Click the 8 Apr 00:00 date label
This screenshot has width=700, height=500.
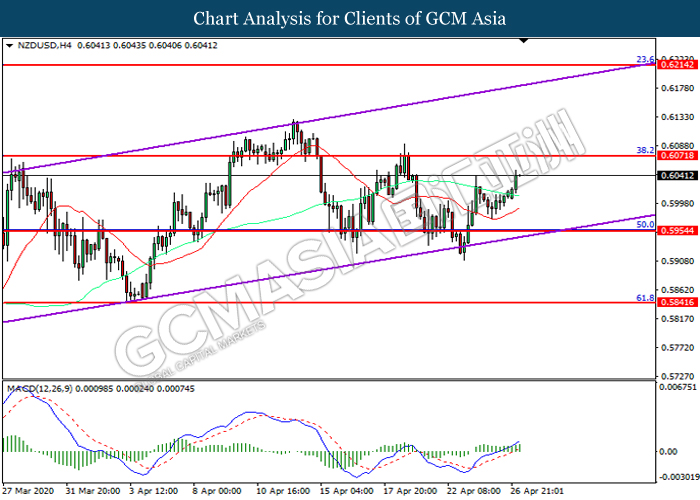tap(217, 491)
